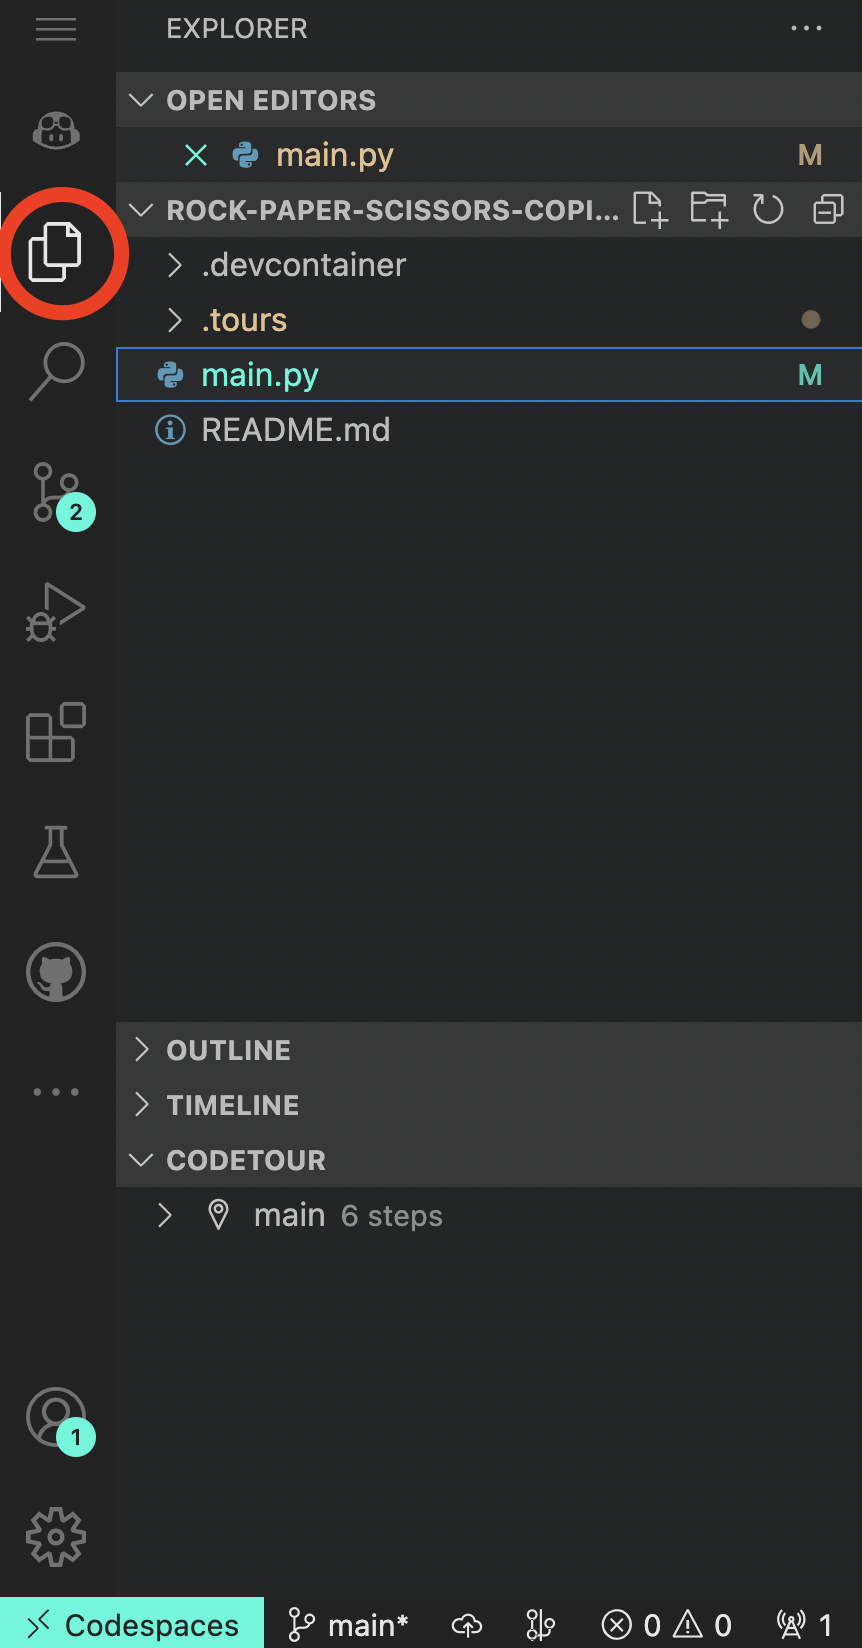Open Accounts with the notification badge

55,1418
